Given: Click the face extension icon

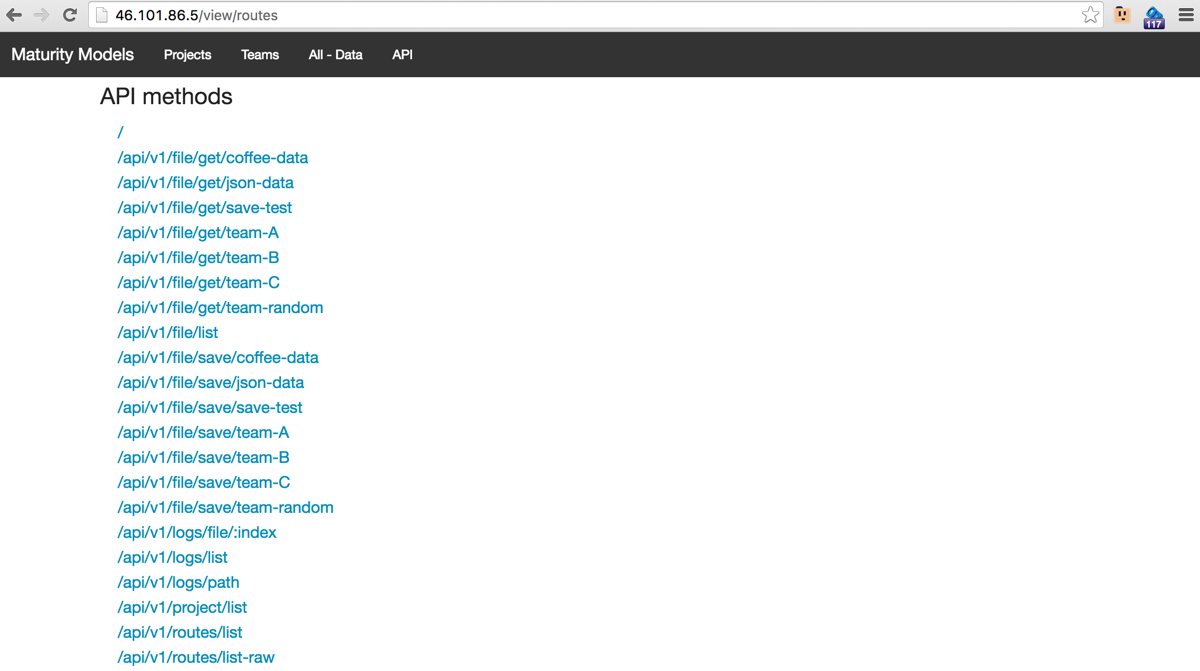Looking at the screenshot, I should [1122, 15].
